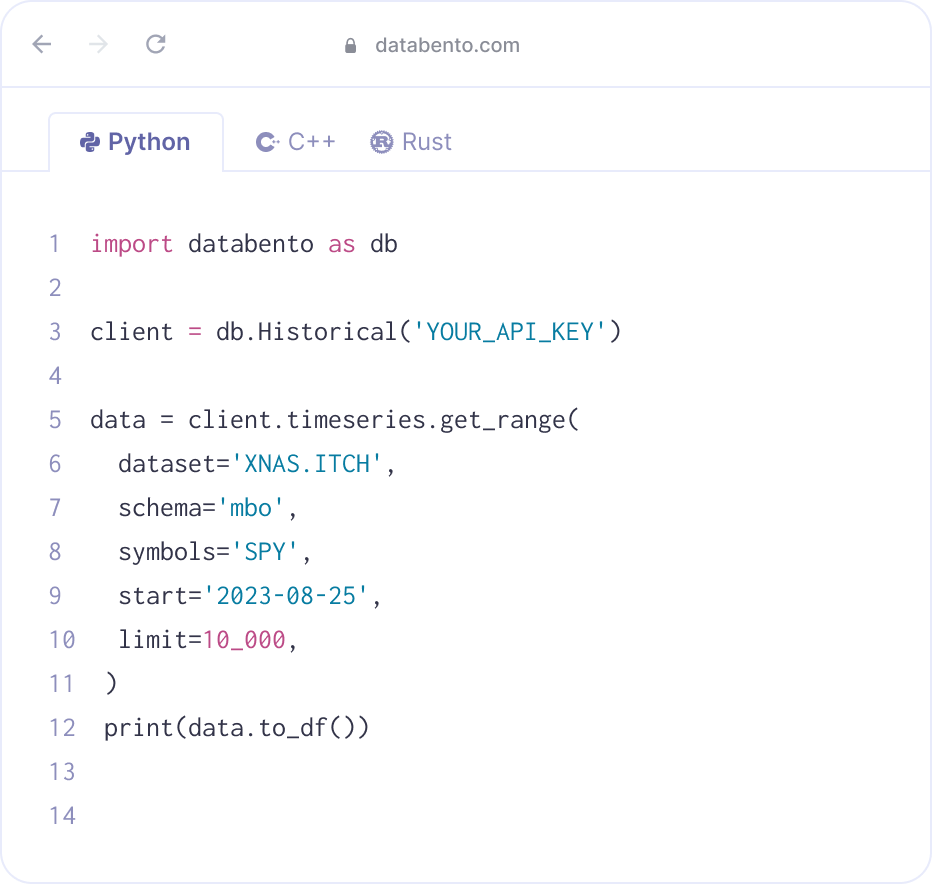Click the 'YOUR_API_KEY' string
932x884 pixels.
[x=509, y=332]
